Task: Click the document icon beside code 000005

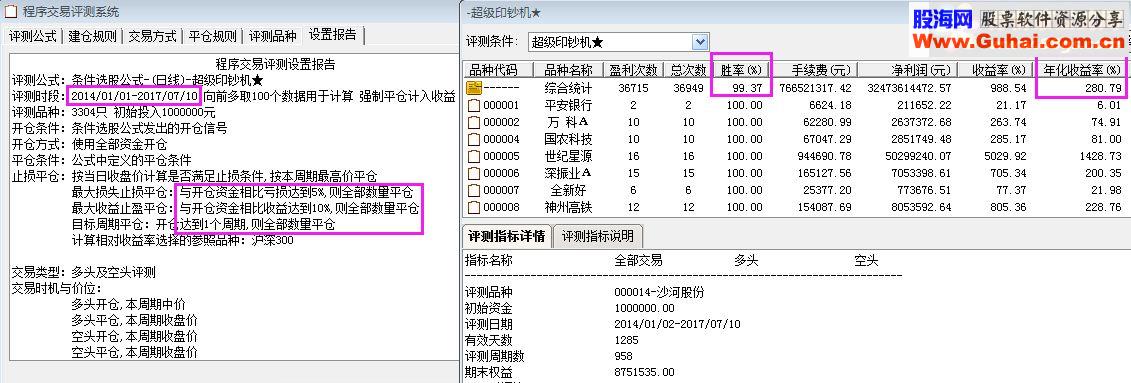Action: click(474, 156)
